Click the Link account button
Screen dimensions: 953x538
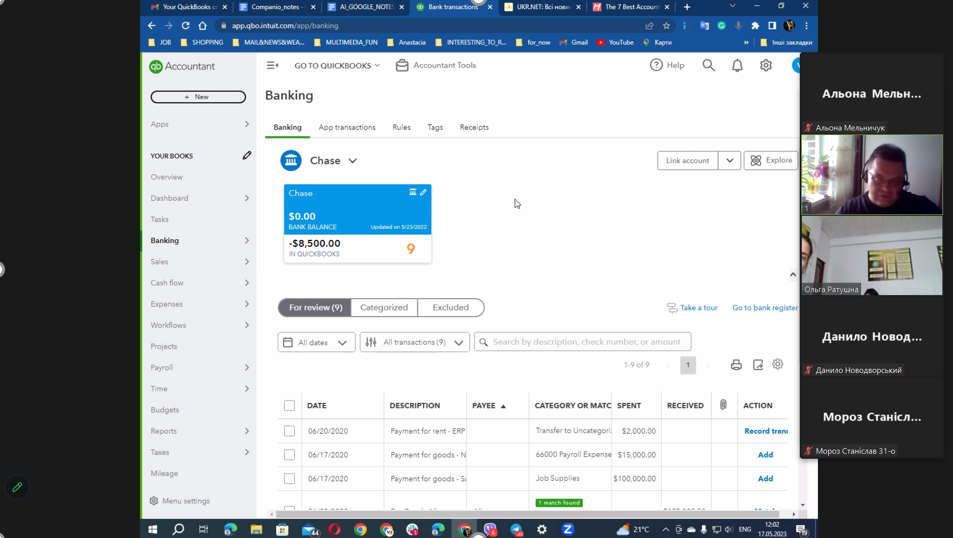tap(687, 160)
